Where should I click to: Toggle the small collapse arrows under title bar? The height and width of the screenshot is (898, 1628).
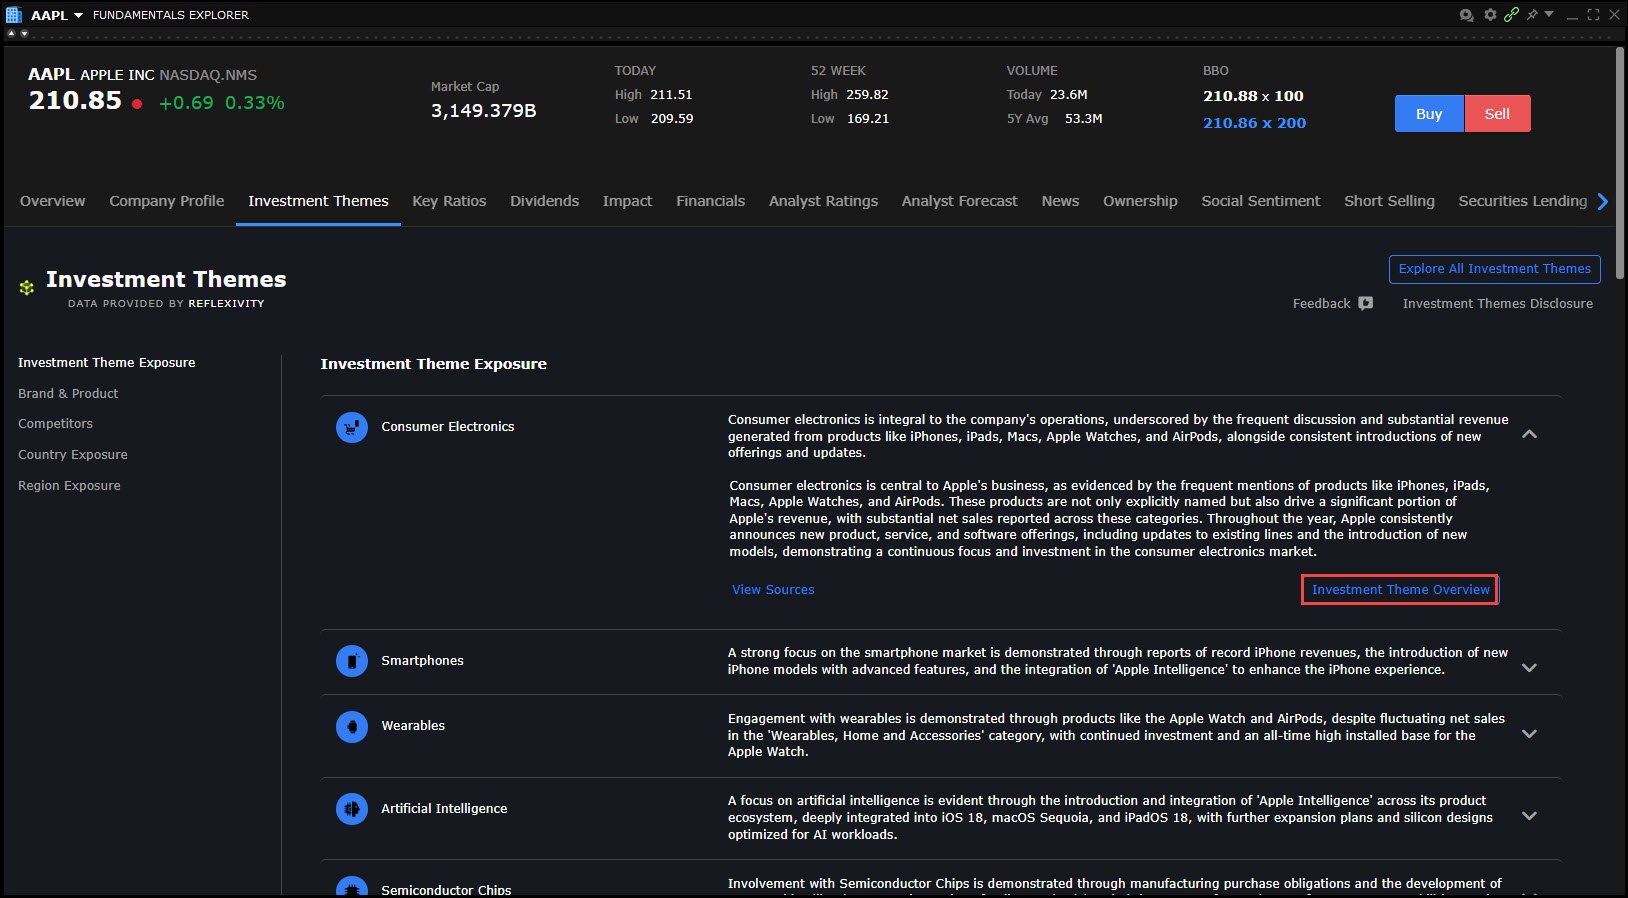point(18,33)
